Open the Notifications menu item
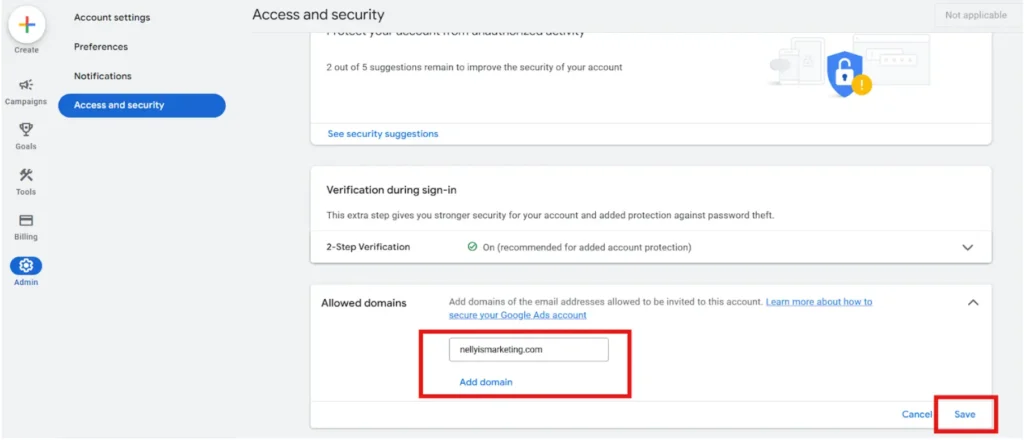 103,76
